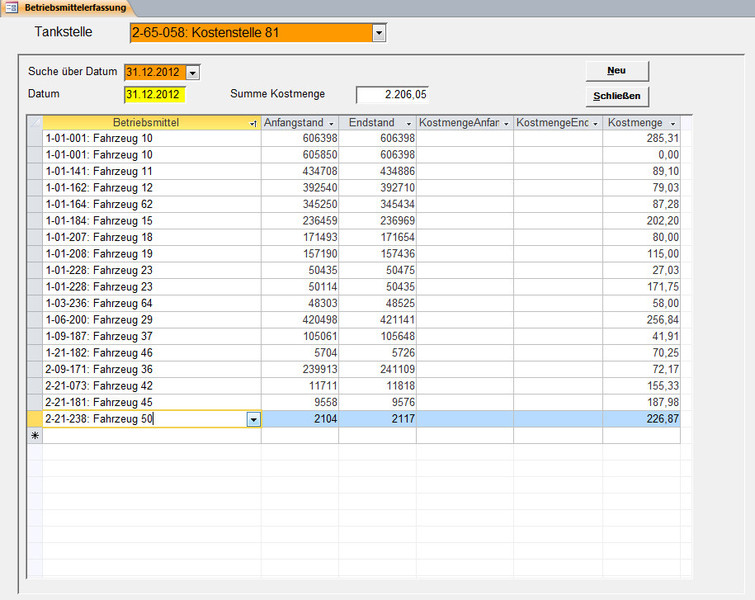Open the Tankstelle combo box dropdown arrow

(x=379, y=33)
